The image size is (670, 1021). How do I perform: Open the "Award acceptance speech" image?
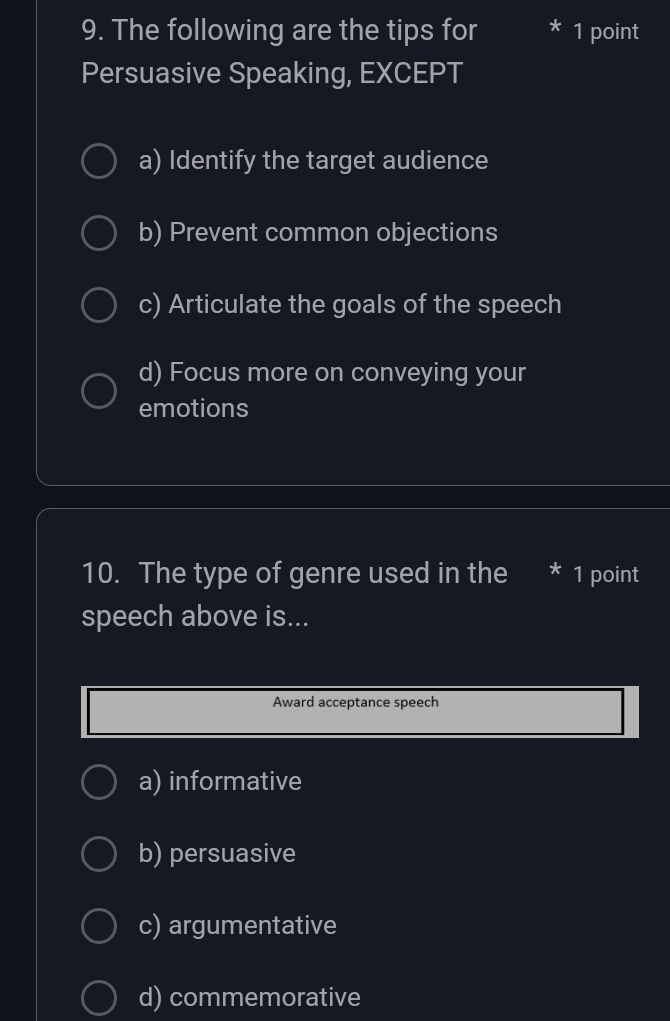coord(356,711)
